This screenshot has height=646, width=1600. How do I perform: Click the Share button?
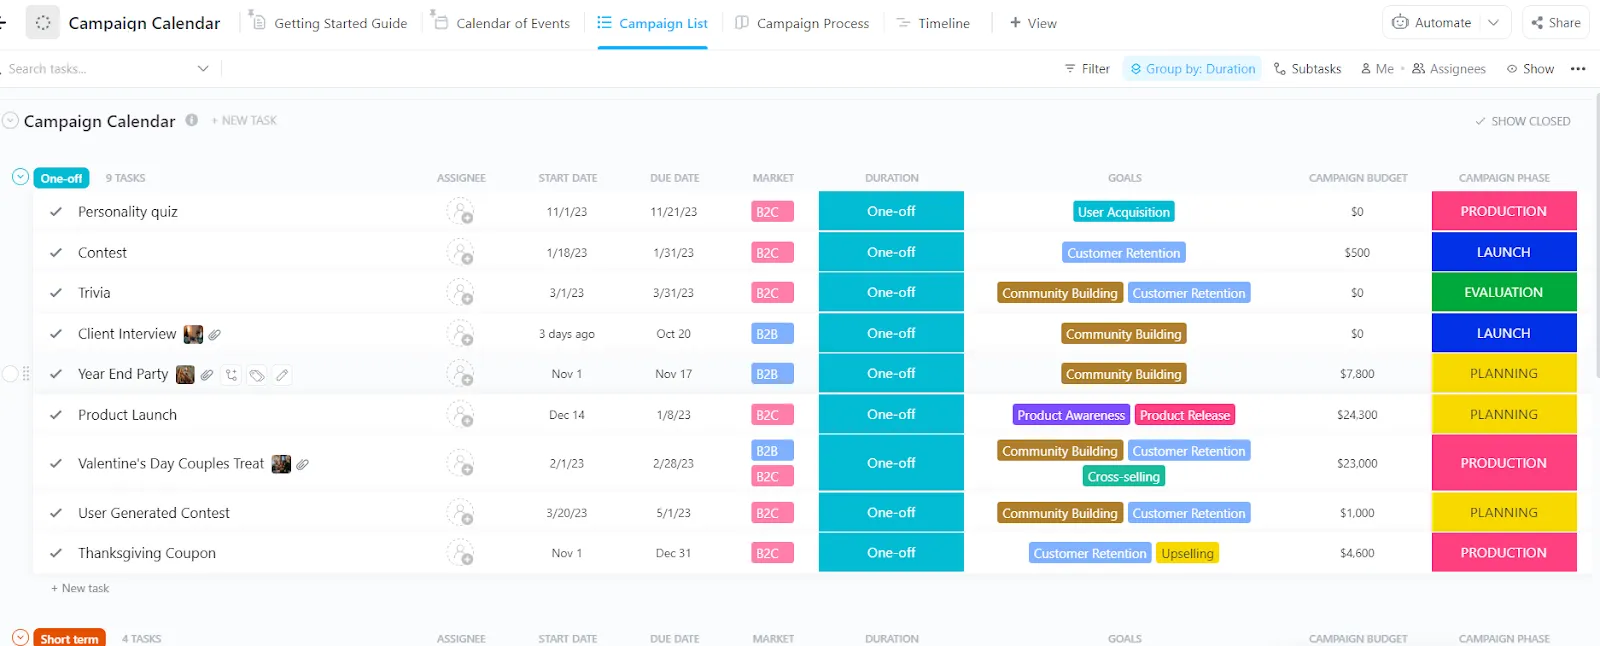[1556, 22]
